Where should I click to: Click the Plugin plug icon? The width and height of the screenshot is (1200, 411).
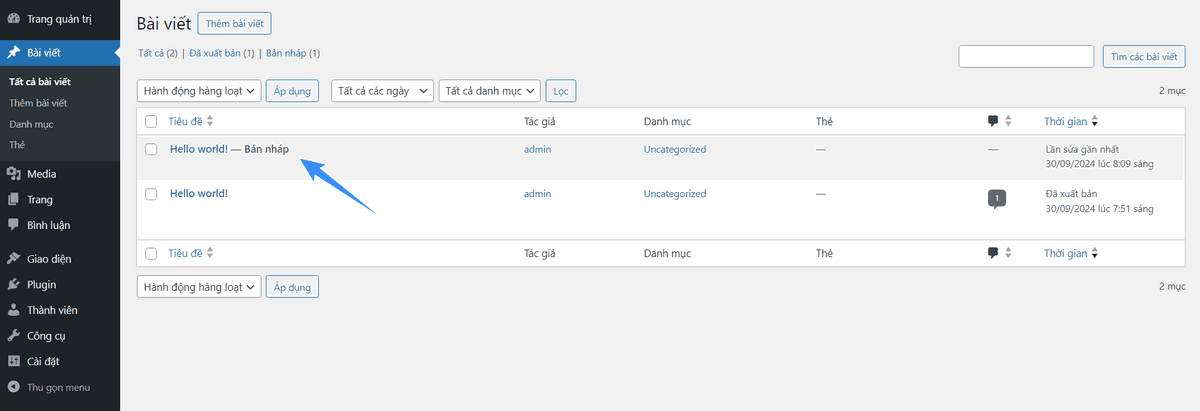tap(13, 285)
